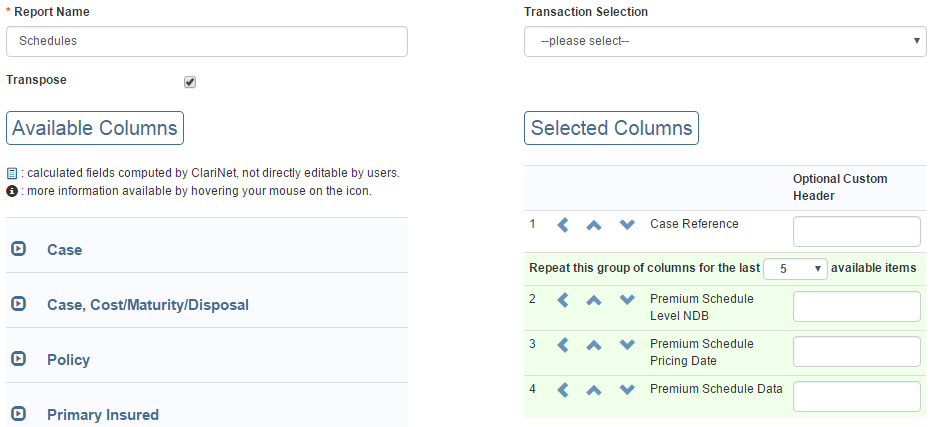Viewport: 941px width, 427px height.
Task: Move Premium Schedule Level NDB up
Action: (594, 300)
